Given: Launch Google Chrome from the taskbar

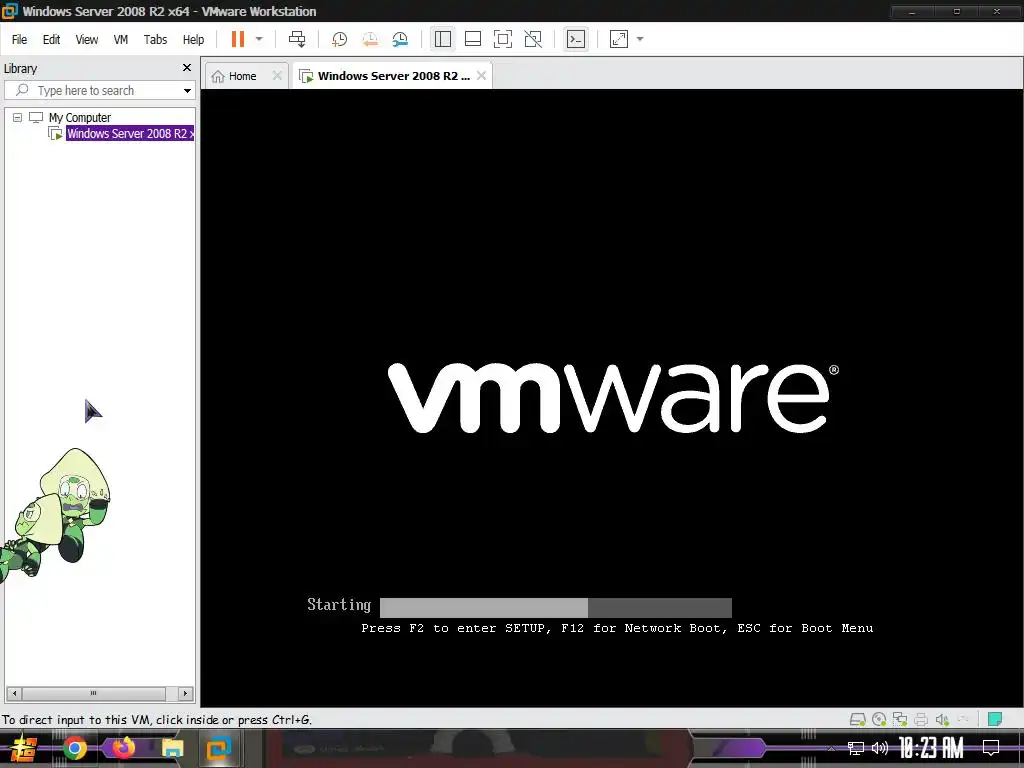Looking at the screenshot, I should click(x=74, y=748).
